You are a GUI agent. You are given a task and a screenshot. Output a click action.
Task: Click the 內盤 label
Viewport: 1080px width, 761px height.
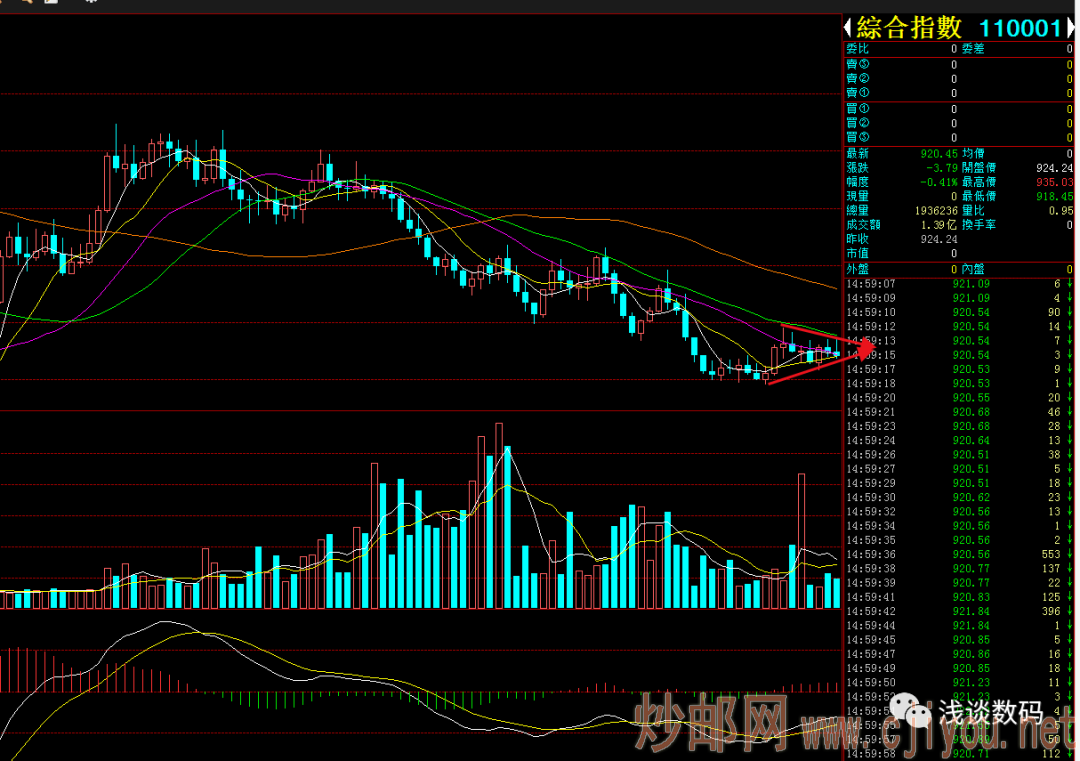click(x=973, y=269)
